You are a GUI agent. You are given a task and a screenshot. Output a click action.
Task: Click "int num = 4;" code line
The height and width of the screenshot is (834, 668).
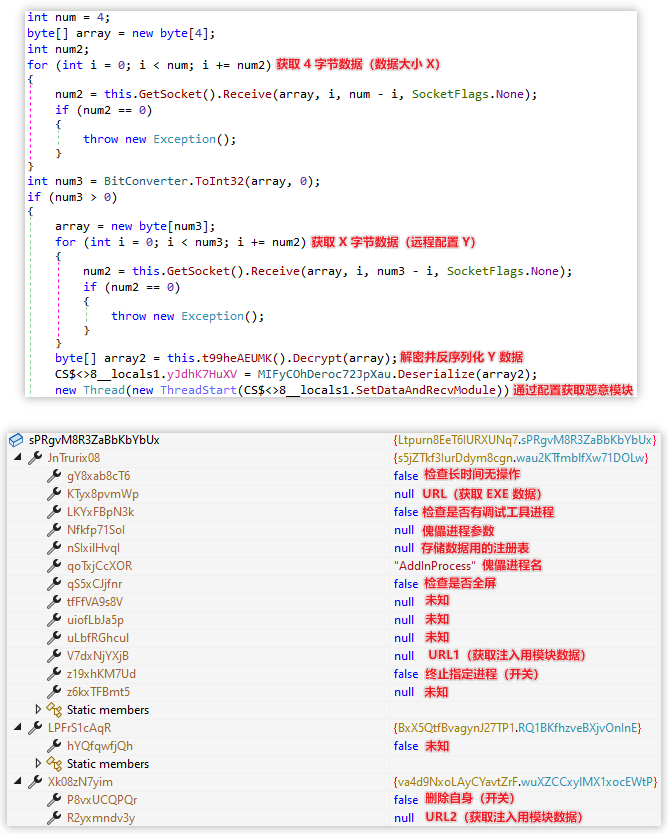(x=69, y=17)
